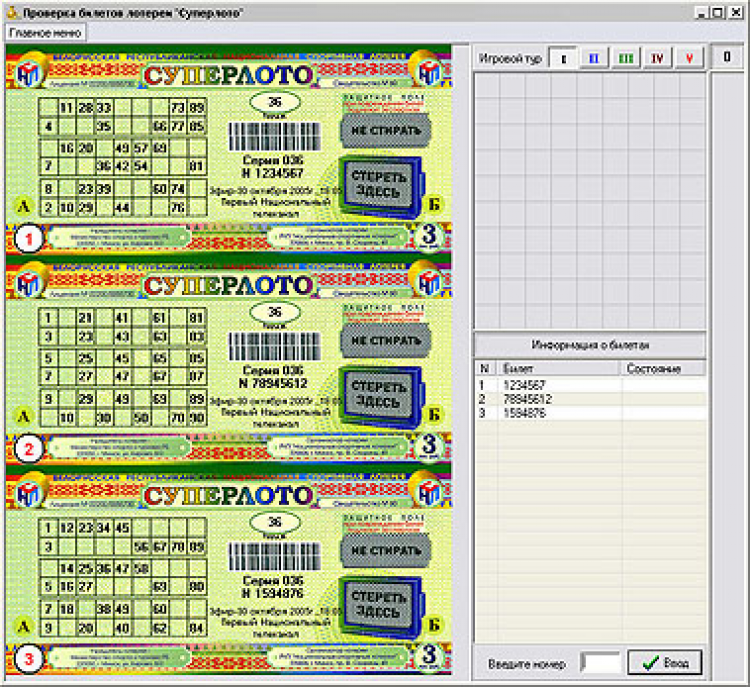Click the N column header
The height and width of the screenshot is (687, 750).
pyautogui.click(x=486, y=368)
